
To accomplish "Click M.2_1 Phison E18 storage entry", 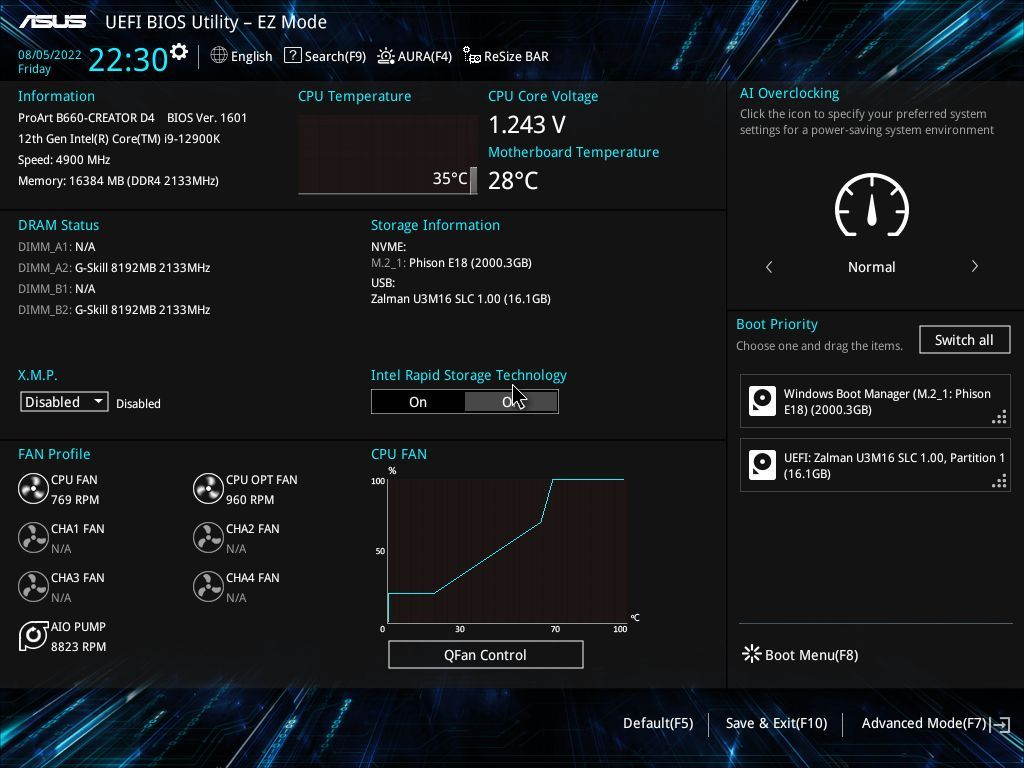I will (451, 263).
